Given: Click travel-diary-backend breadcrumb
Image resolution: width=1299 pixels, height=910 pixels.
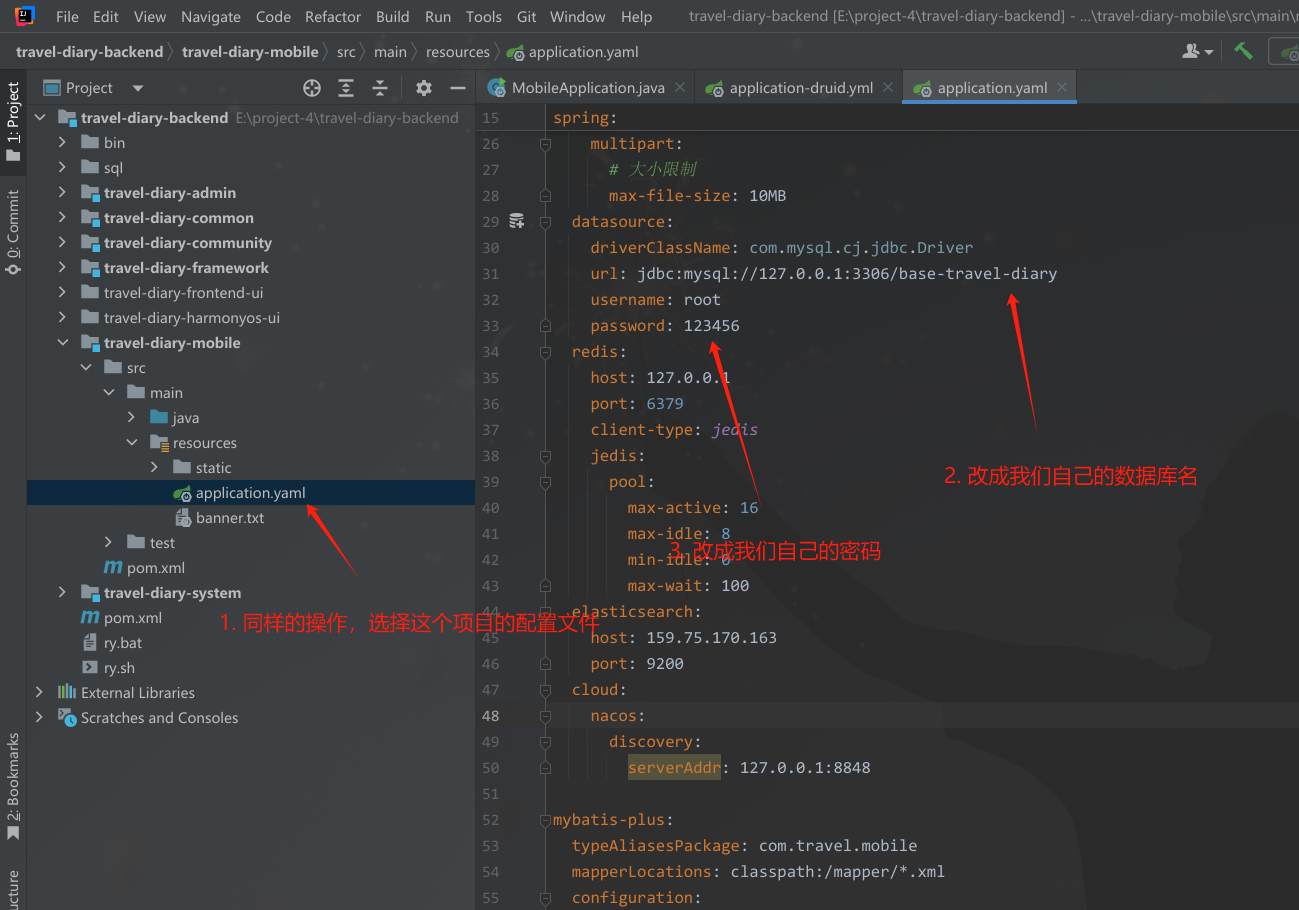Looking at the screenshot, I should (x=89, y=52).
